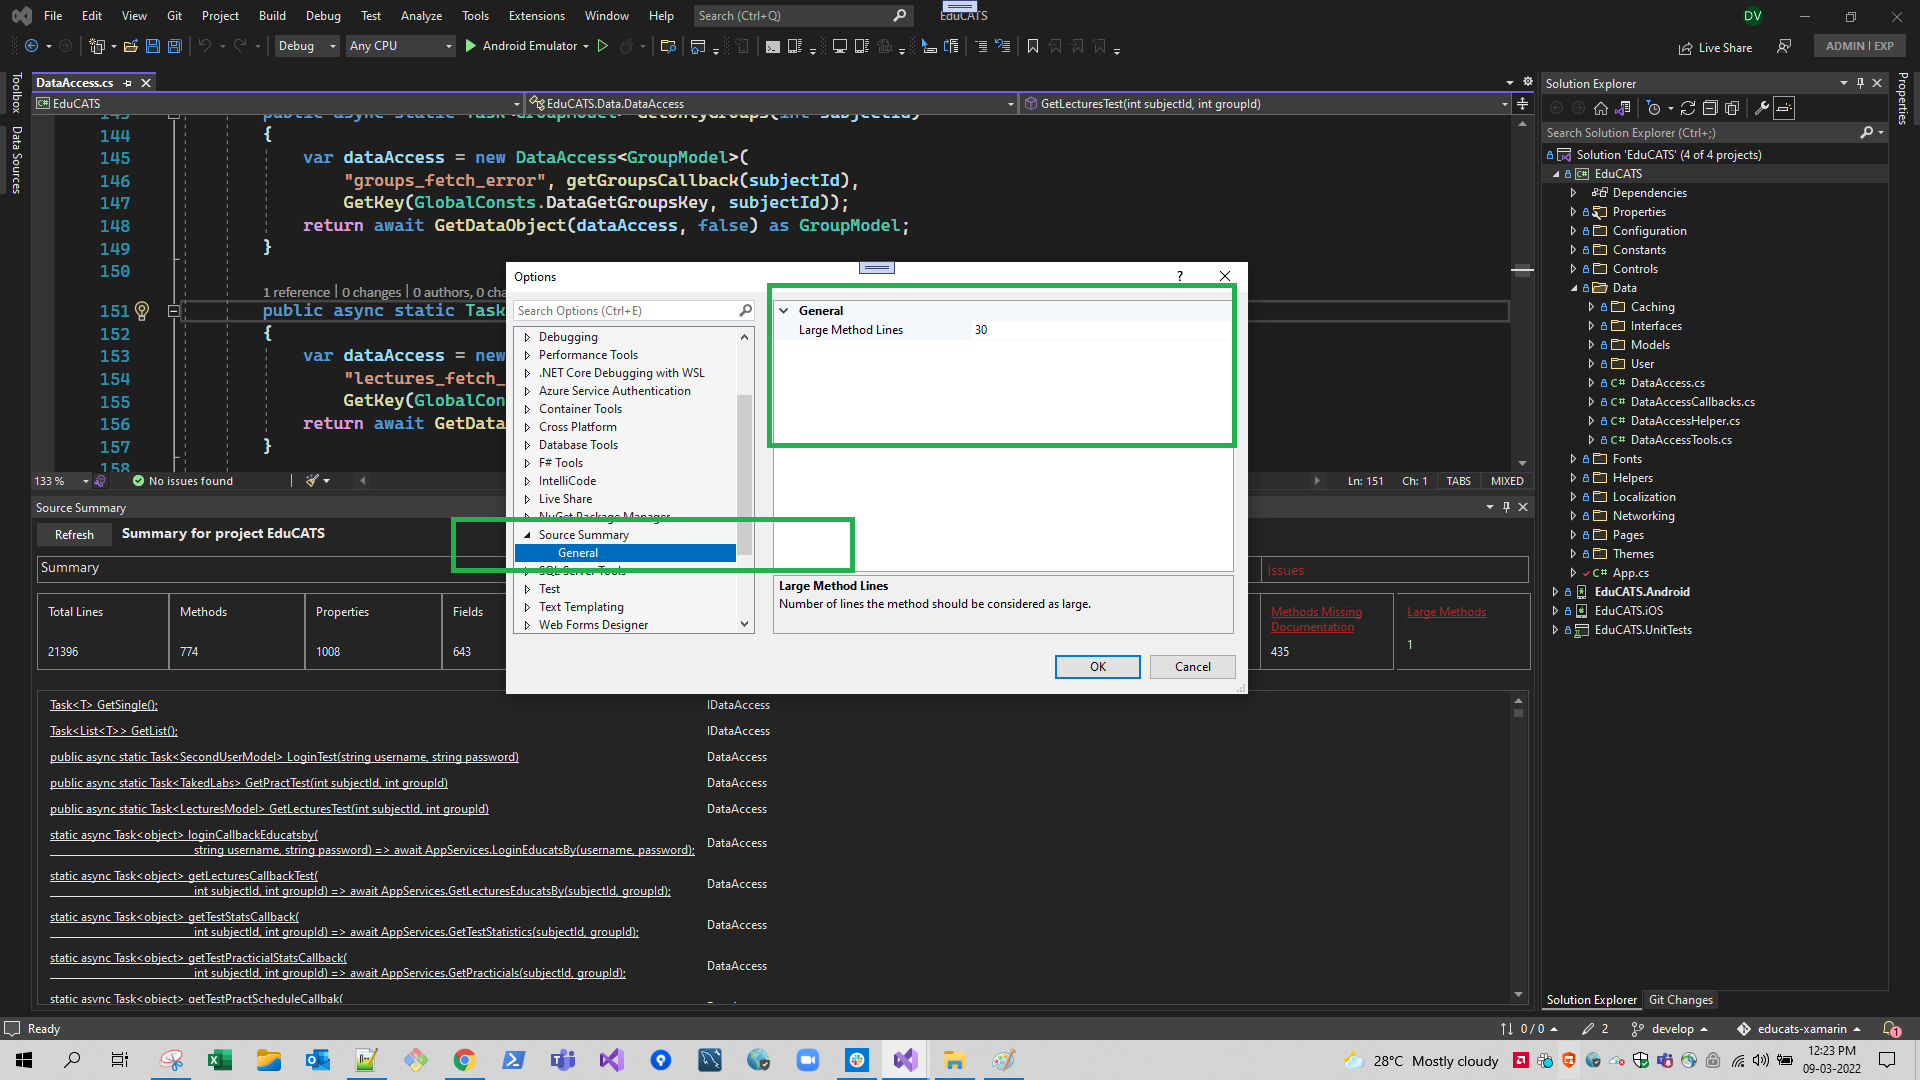Click the magnifier icon in the Options search box
Viewport: 1920px width, 1080px height.
tap(745, 311)
